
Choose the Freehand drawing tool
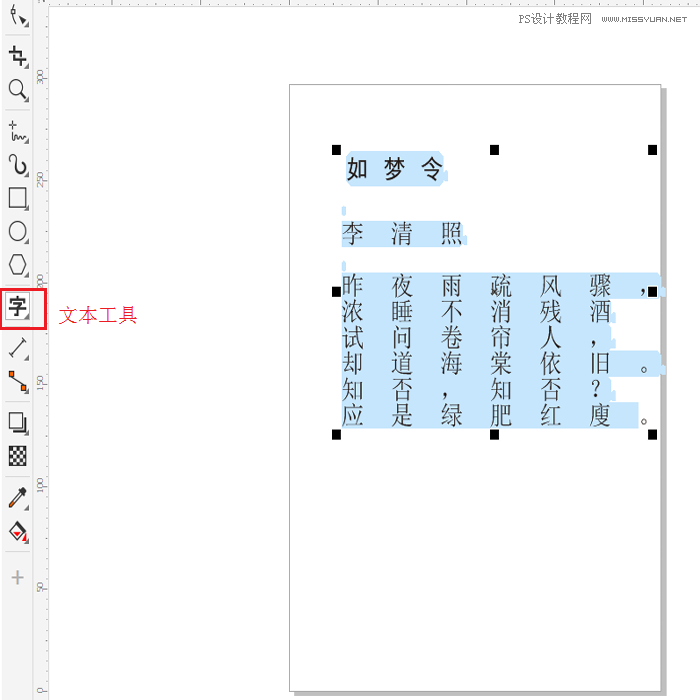17,130
